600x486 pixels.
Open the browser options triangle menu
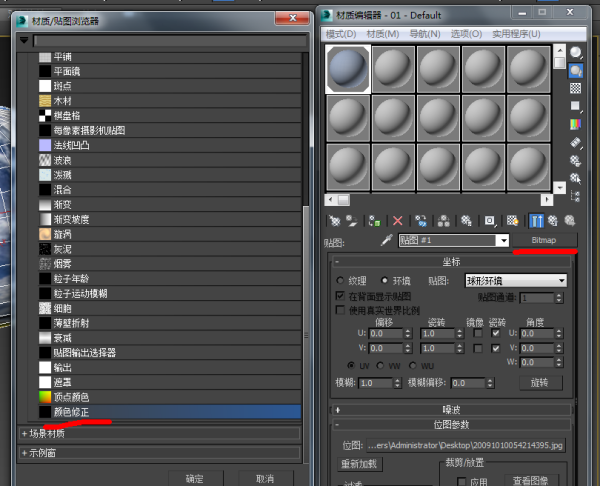point(24,40)
